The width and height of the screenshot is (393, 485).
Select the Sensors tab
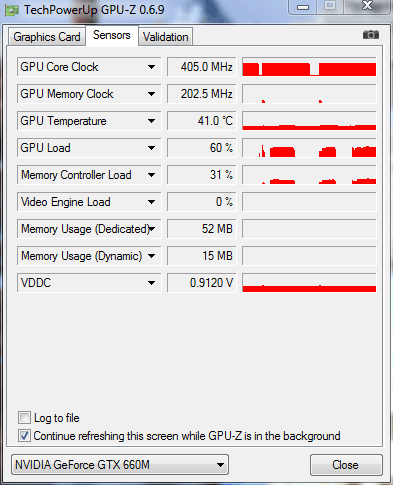(112, 35)
